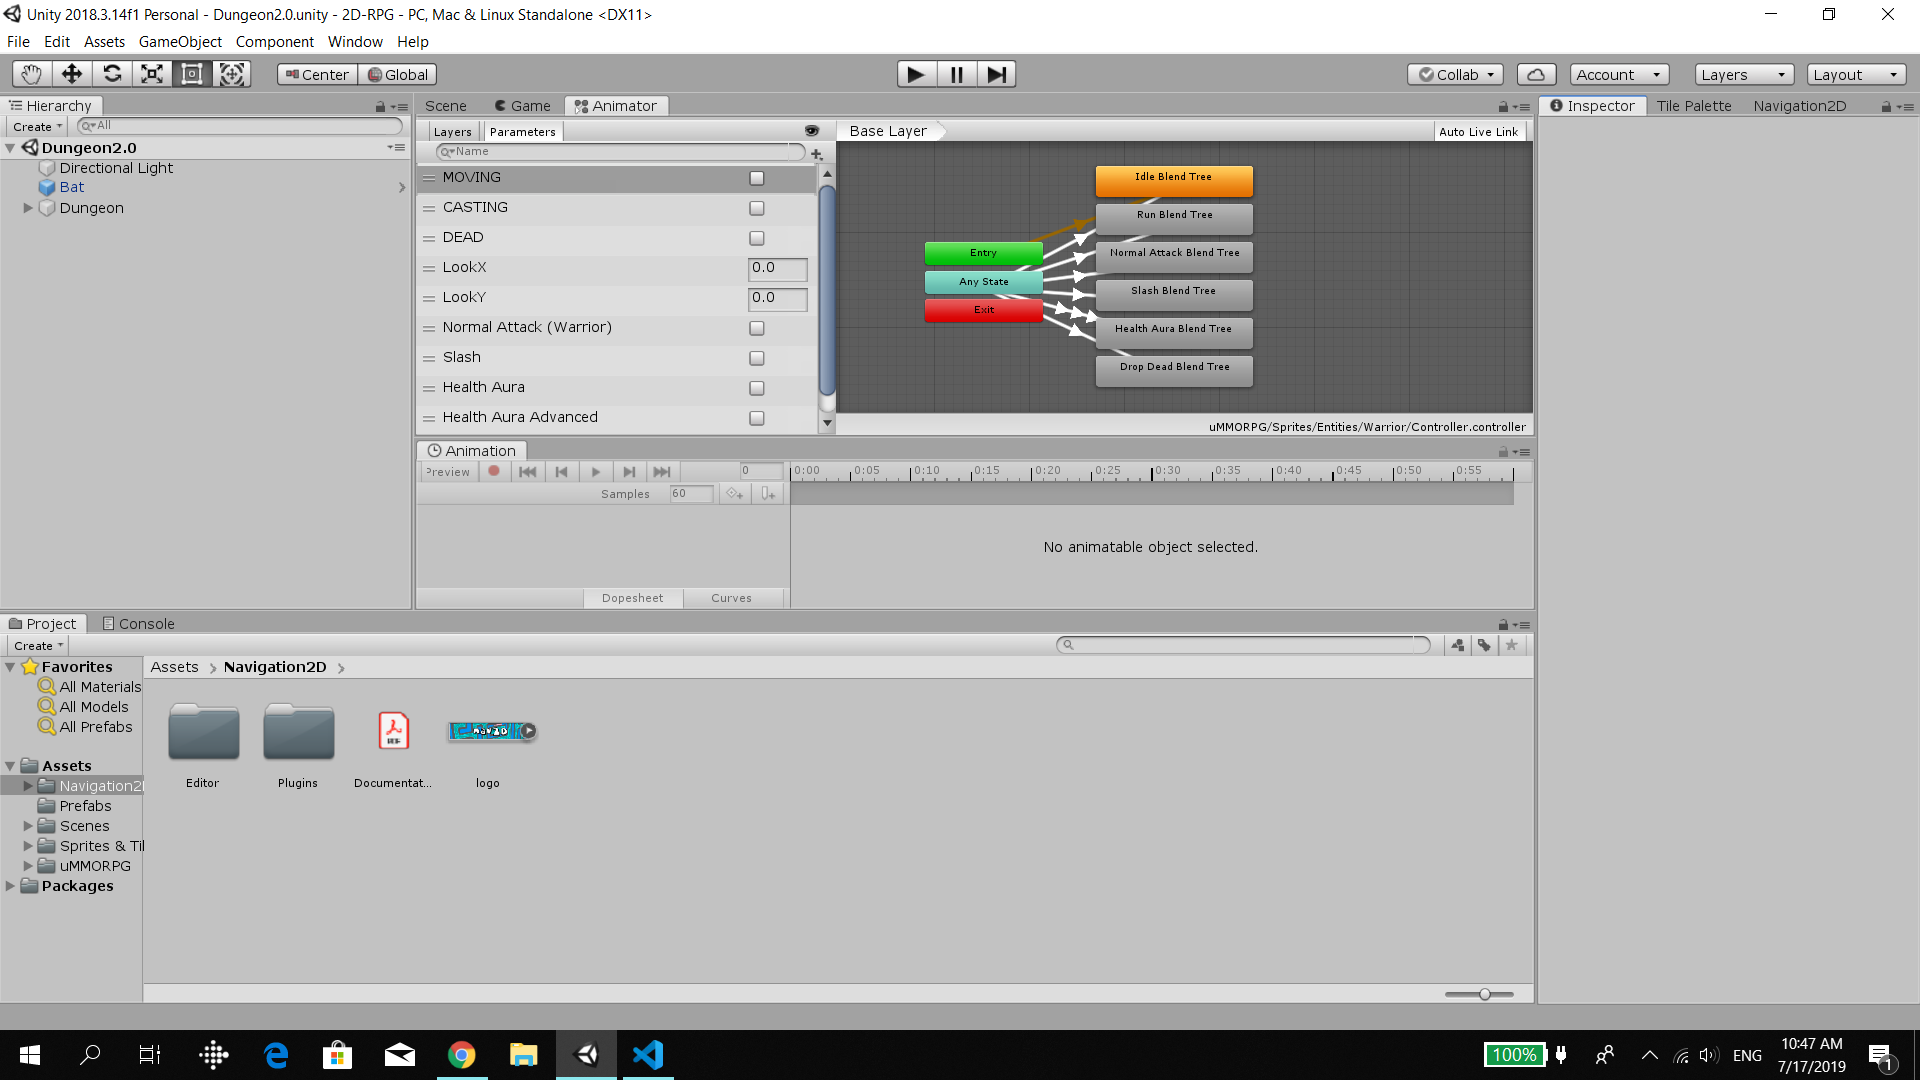The height and width of the screenshot is (1080, 1920).
Task: Click the Auto Live Link button
Action: tap(1479, 131)
